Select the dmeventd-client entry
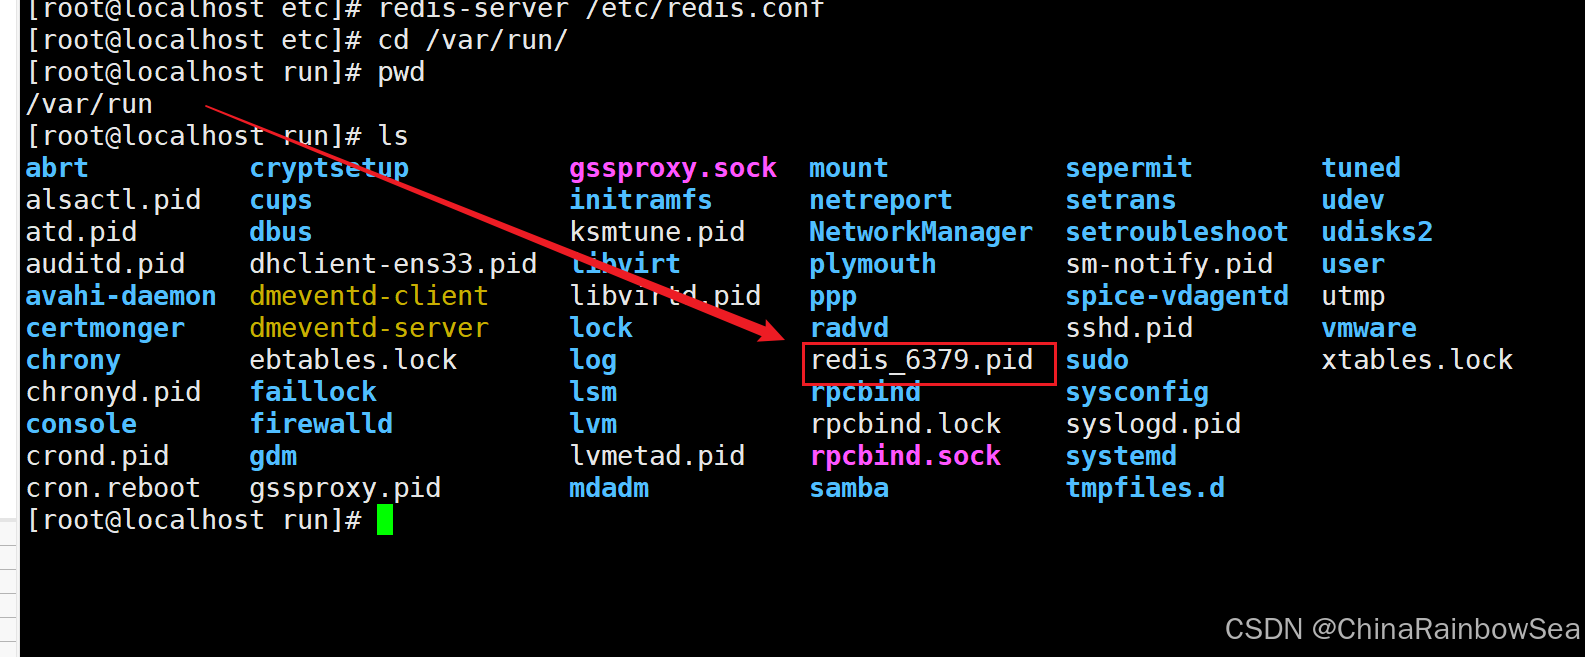The image size is (1585, 657). tap(369, 297)
